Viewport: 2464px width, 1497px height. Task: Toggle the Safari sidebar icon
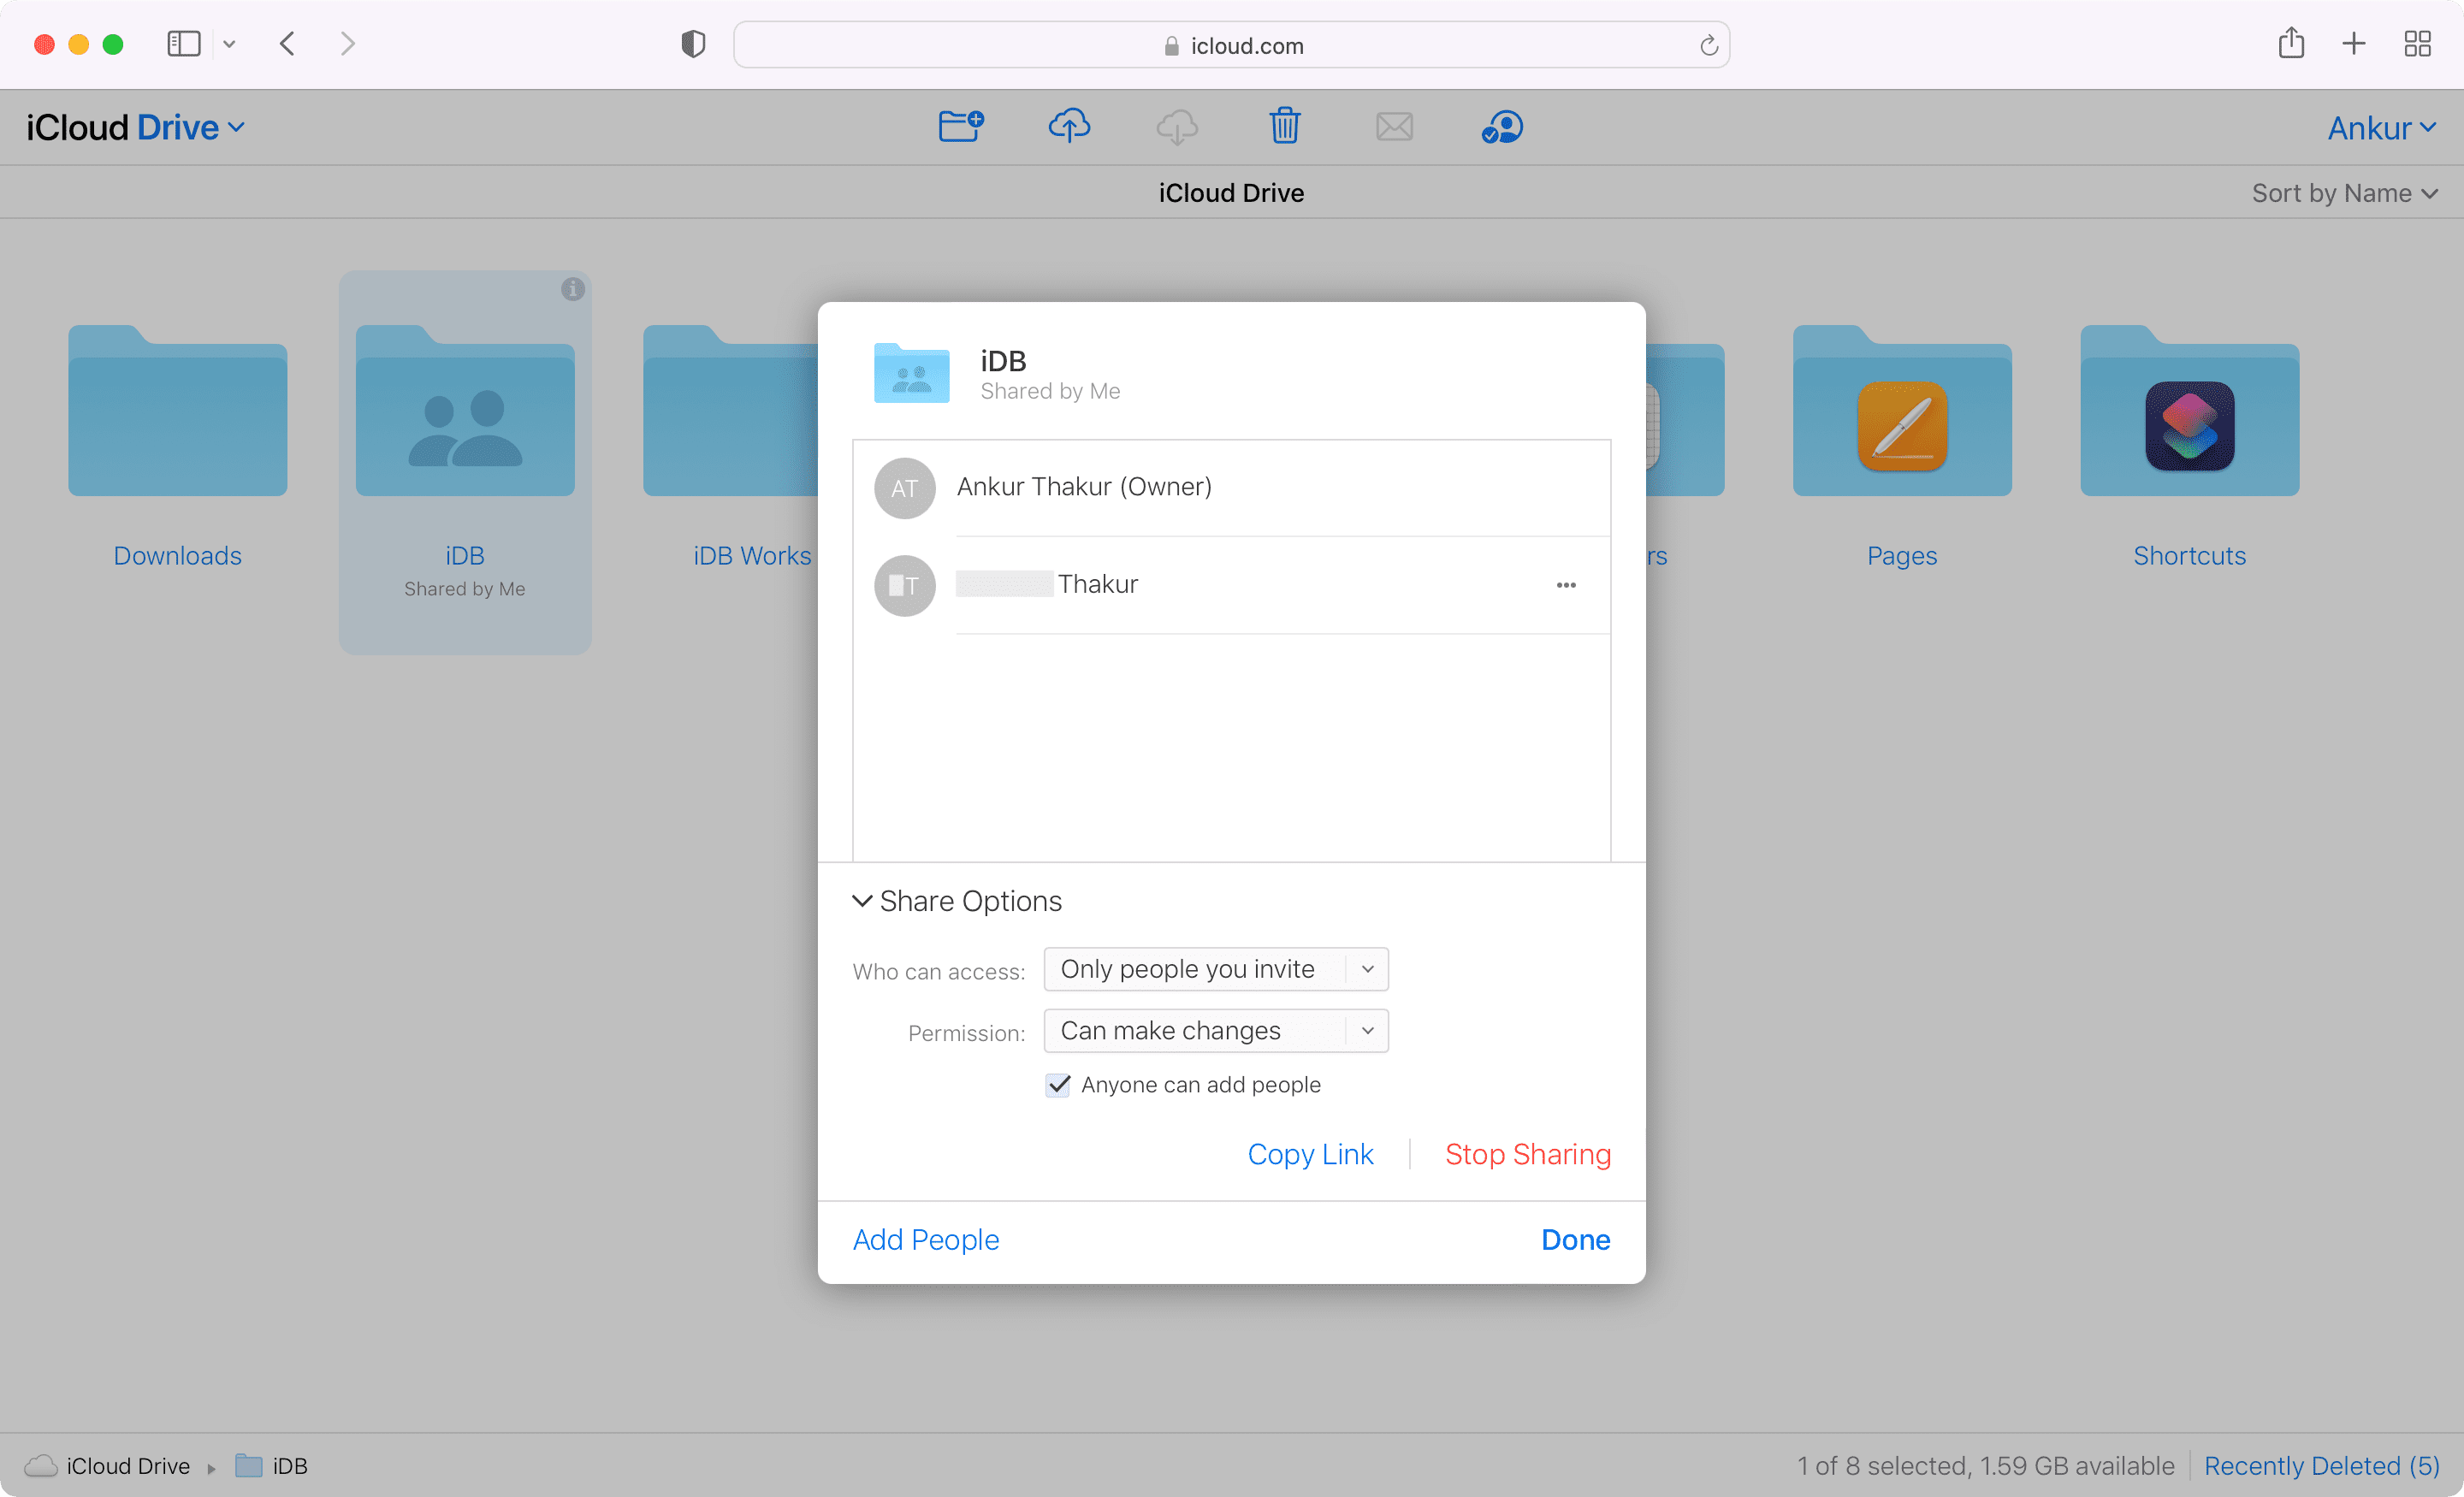(184, 44)
